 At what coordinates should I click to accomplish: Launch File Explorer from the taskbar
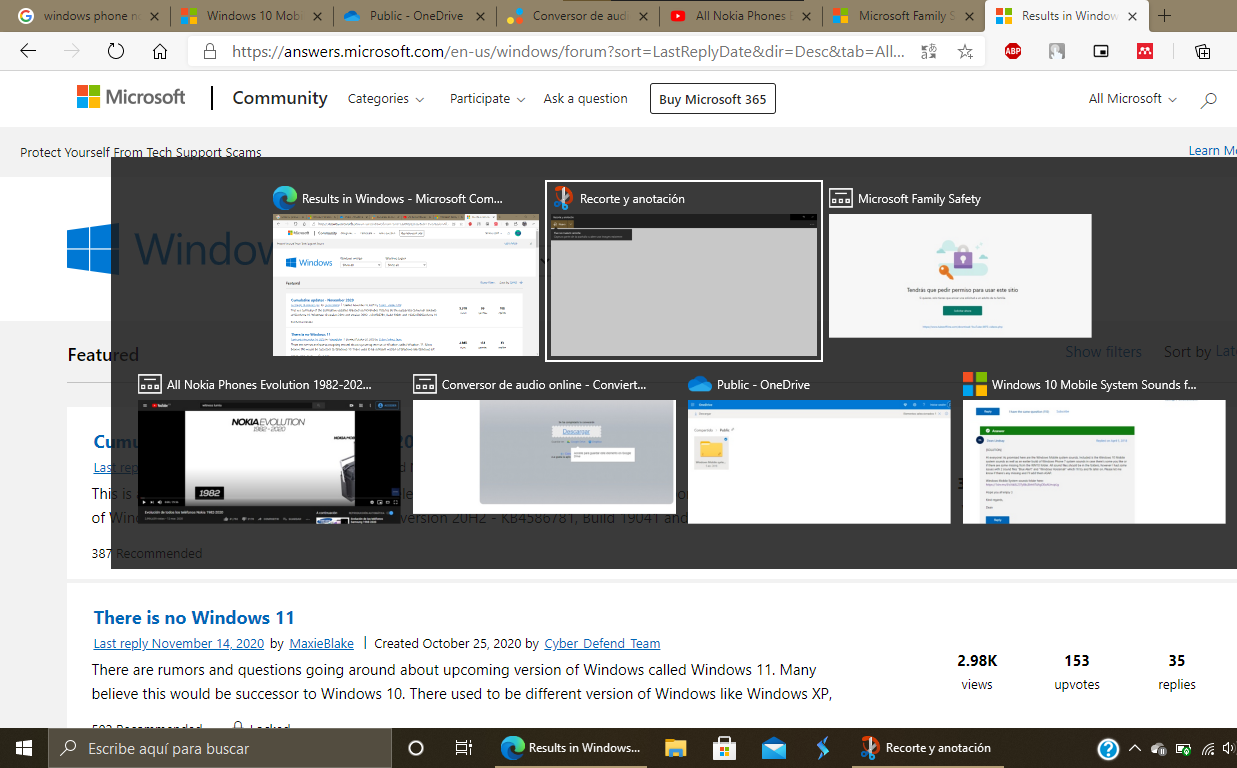(676, 748)
